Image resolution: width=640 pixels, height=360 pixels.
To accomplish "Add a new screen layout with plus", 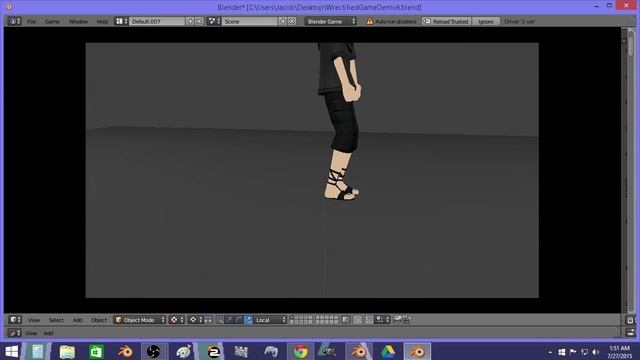I will coord(190,21).
